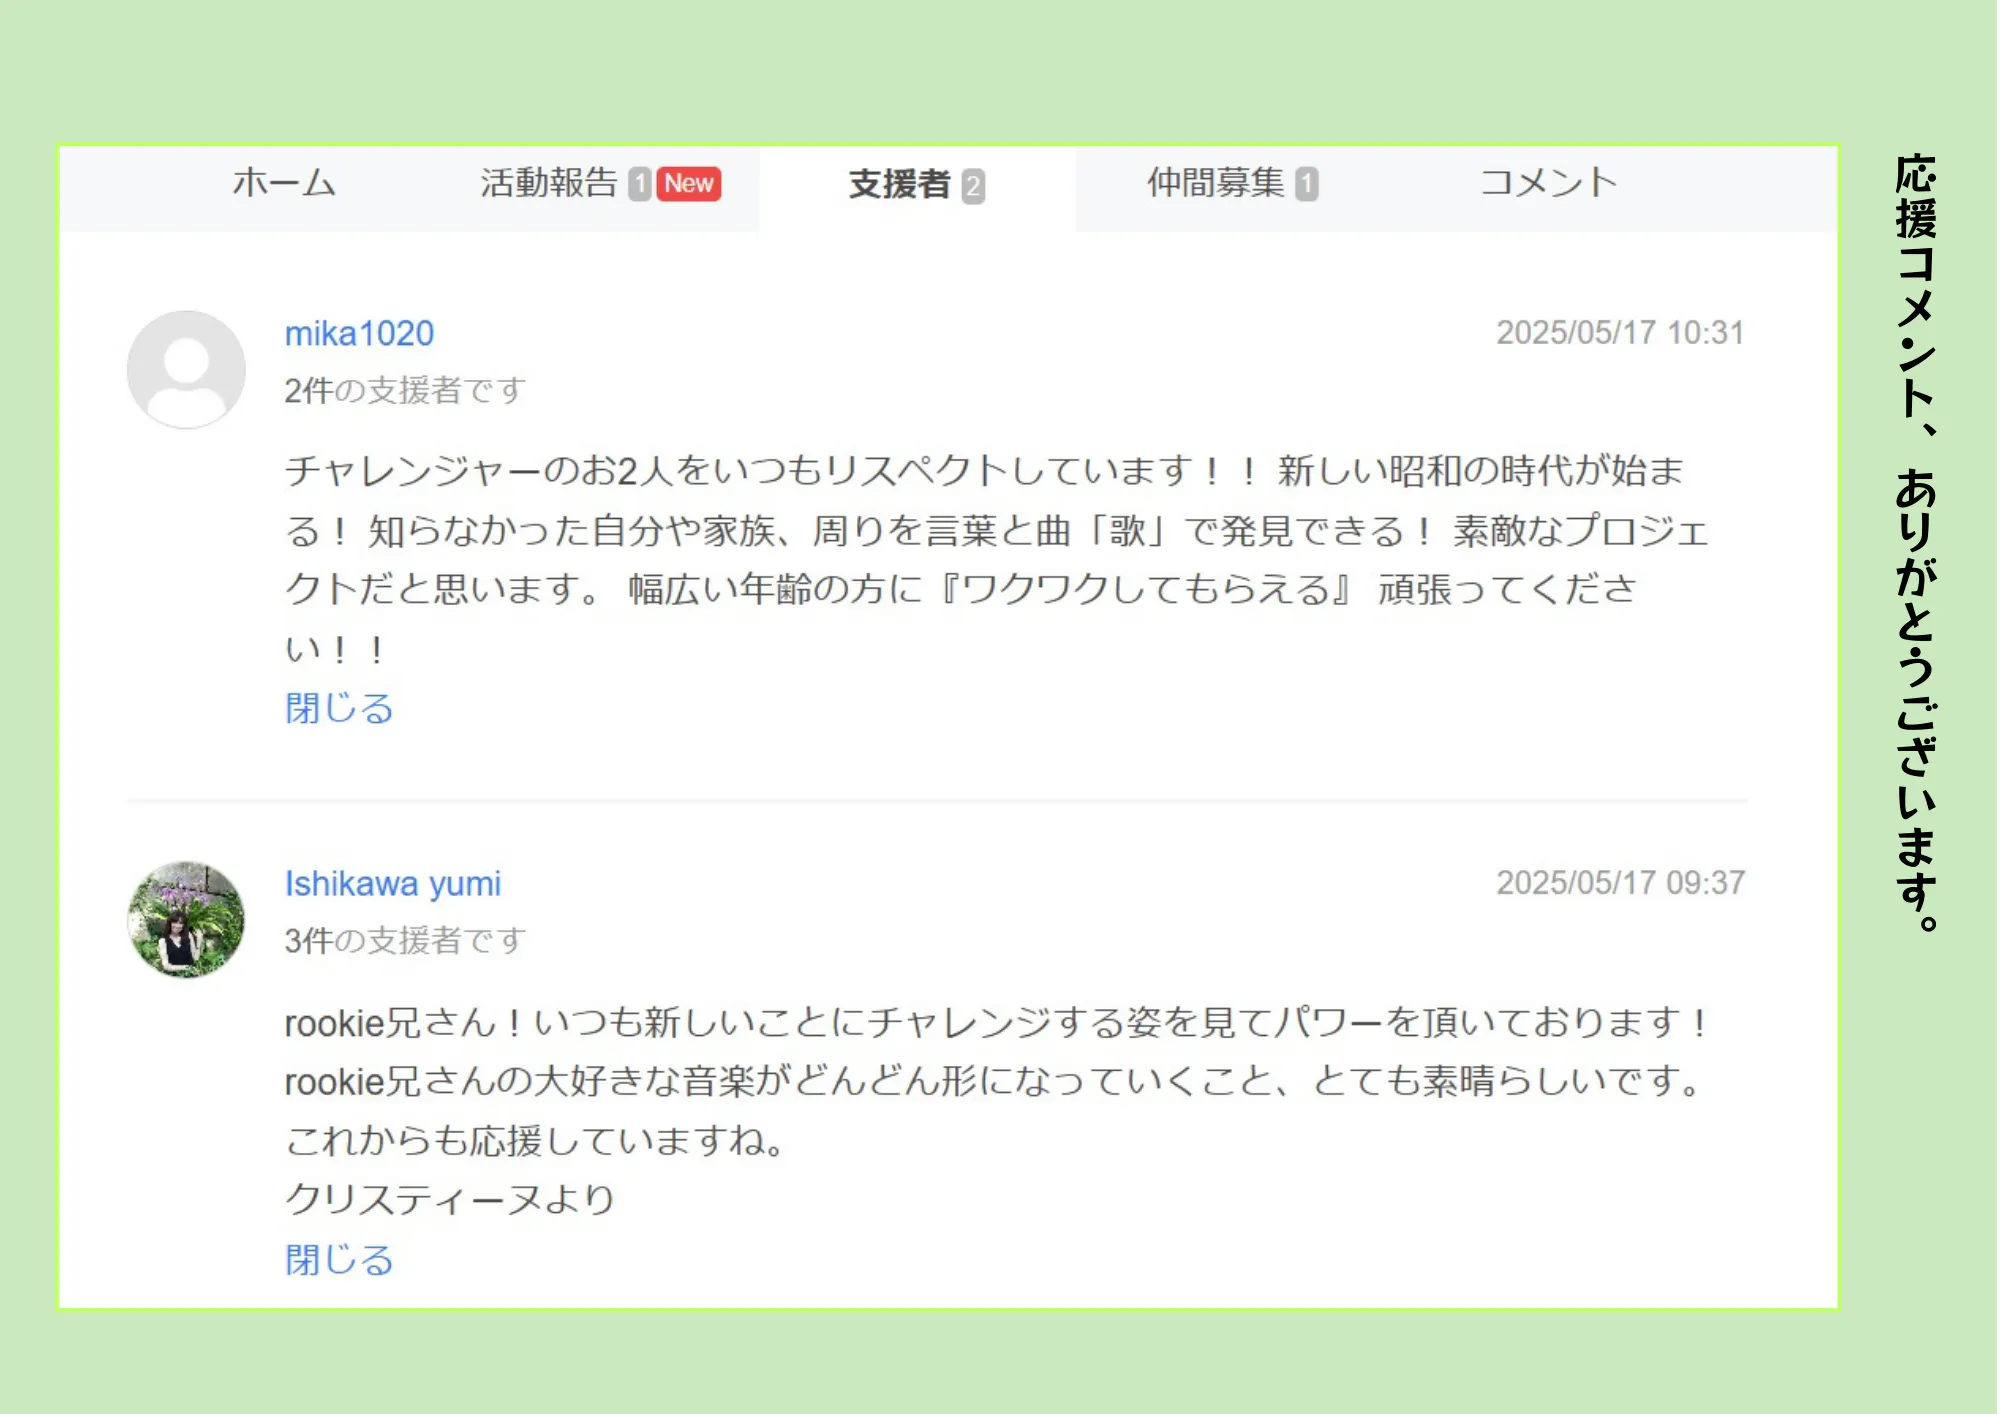Click the 2025/05/17 09:37 timestamp
Screen dimensions: 2000x1414
click(1620, 883)
